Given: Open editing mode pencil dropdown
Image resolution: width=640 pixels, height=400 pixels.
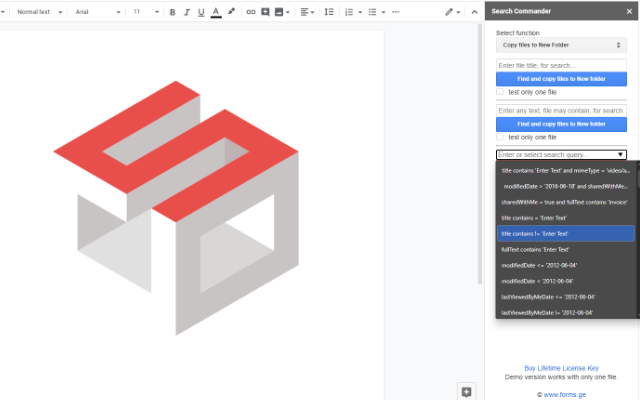Looking at the screenshot, I should [x=452, y=12].
